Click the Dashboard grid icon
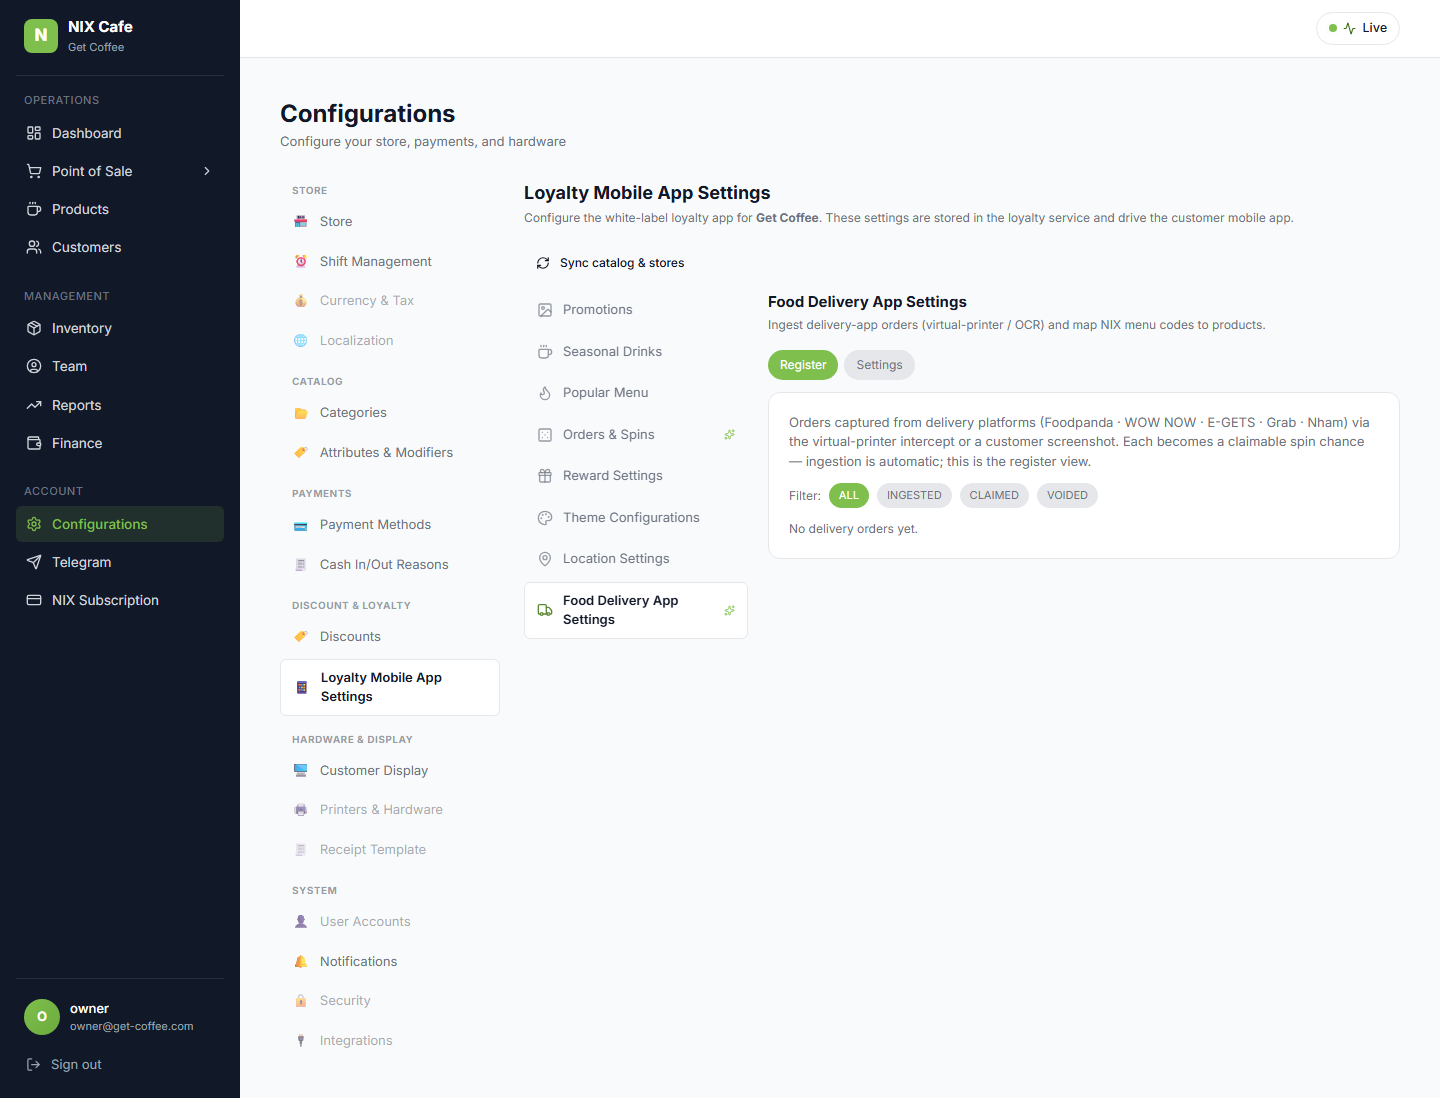This screenshot has width=1440, height=1098. tap(34, 133)
